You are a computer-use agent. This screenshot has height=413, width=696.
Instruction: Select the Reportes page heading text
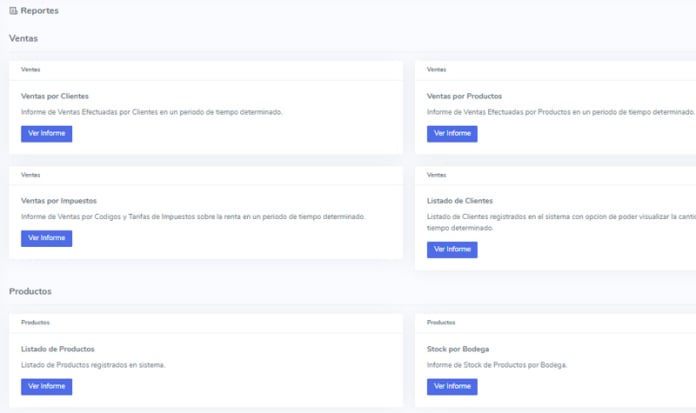[x=39, y=11]
